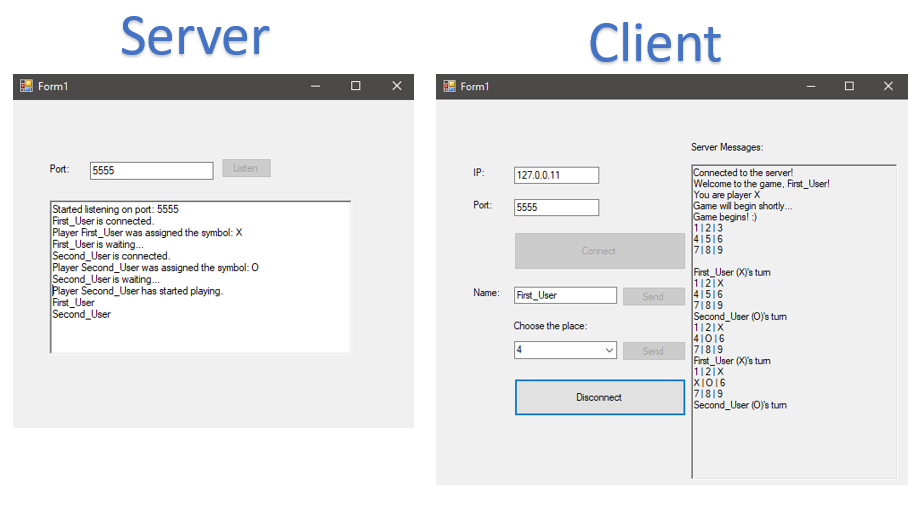Focus the Client port input field

coord(556,208)
